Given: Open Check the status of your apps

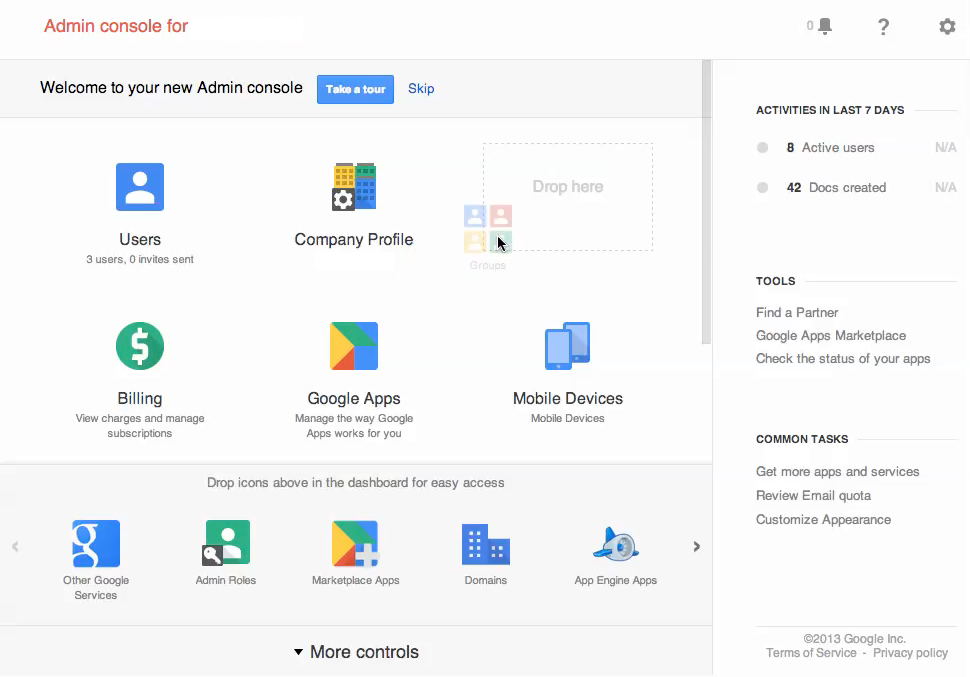Looking at the screenshot, I should [x=843, y=358].
